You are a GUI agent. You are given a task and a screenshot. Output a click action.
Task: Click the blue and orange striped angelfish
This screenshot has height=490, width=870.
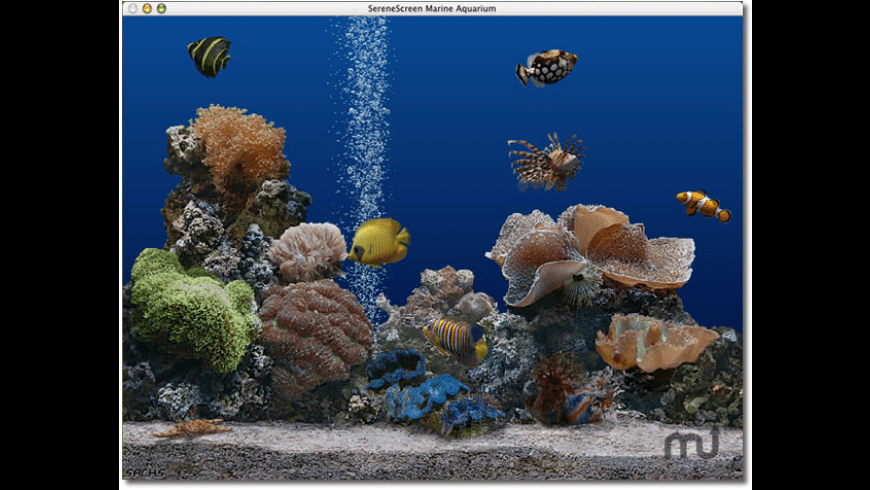pyautogui.click(x=455, y=339)
